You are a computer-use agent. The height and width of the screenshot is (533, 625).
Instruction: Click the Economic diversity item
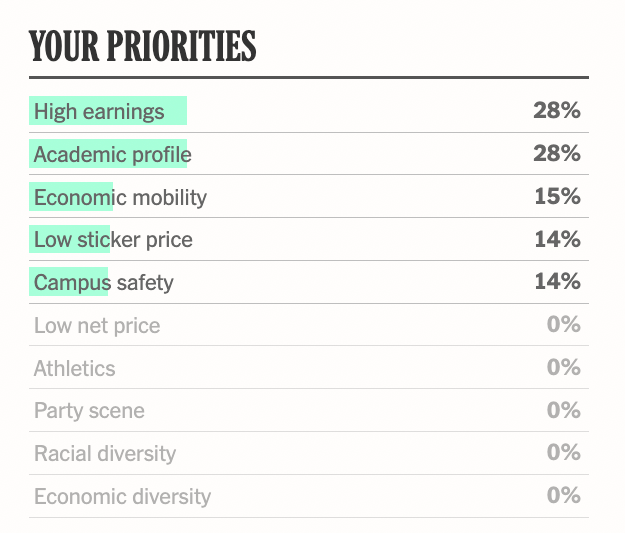309,496
